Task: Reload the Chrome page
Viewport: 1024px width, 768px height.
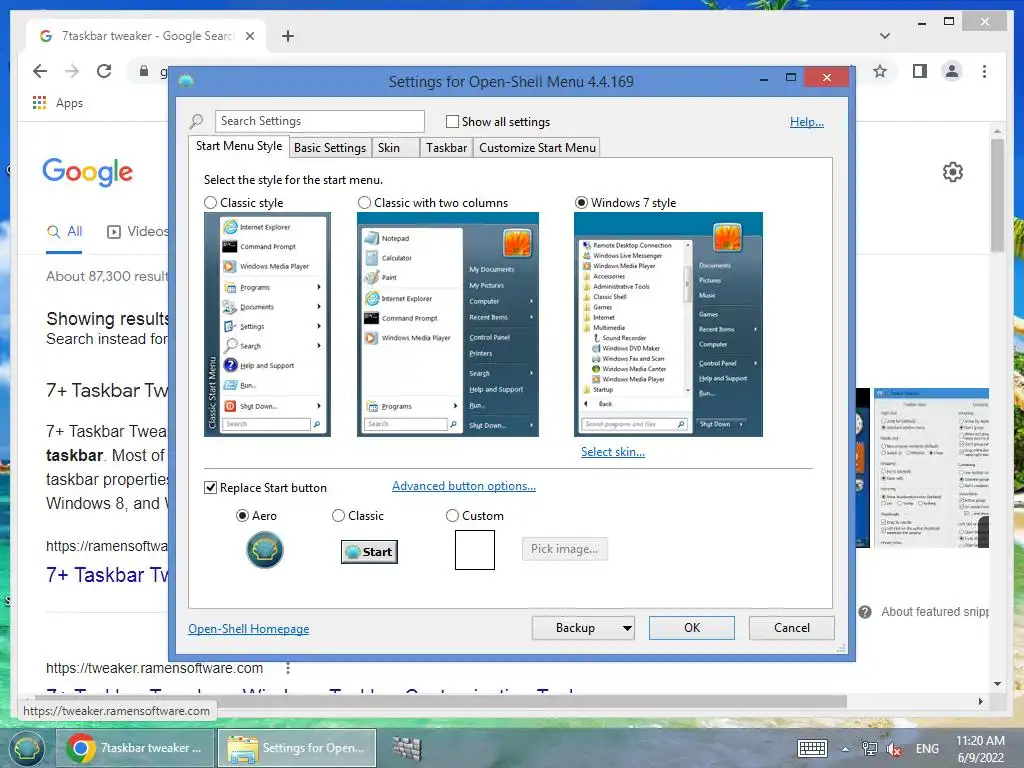Action: point(104,71)
